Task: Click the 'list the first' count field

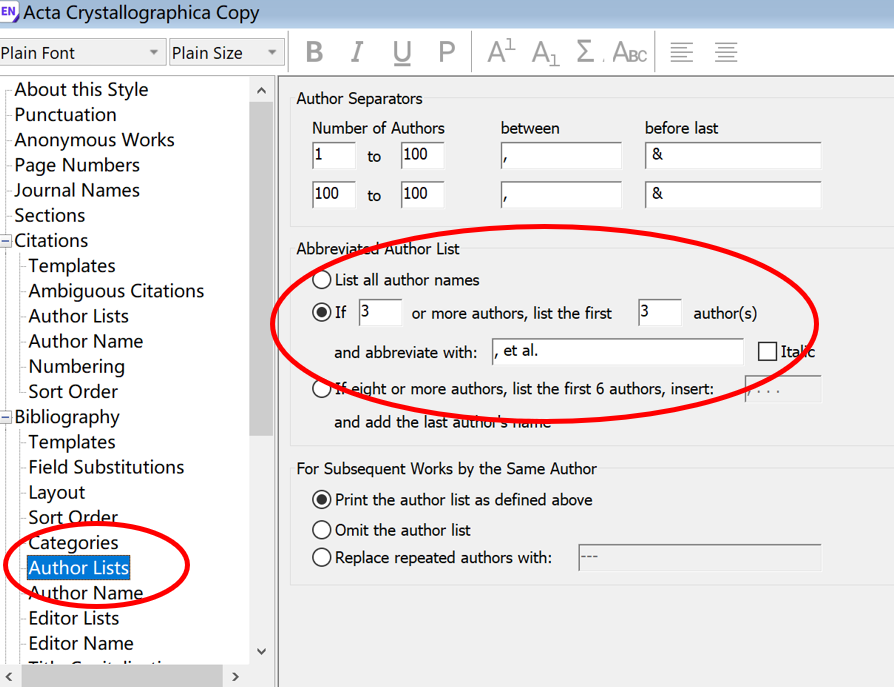Action: (x=659, y=312)
